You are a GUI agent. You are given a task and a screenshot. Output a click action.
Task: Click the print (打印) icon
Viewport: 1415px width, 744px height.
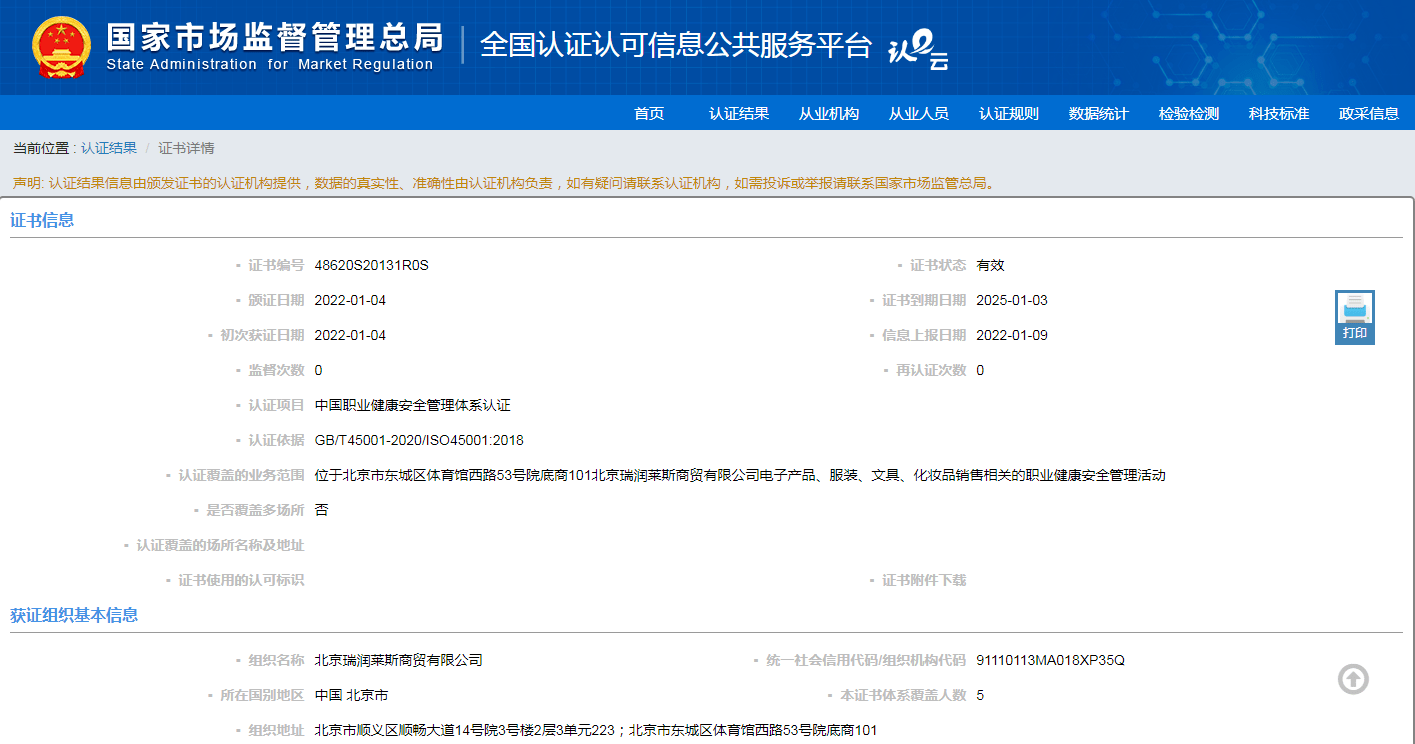click(1355, 317)
